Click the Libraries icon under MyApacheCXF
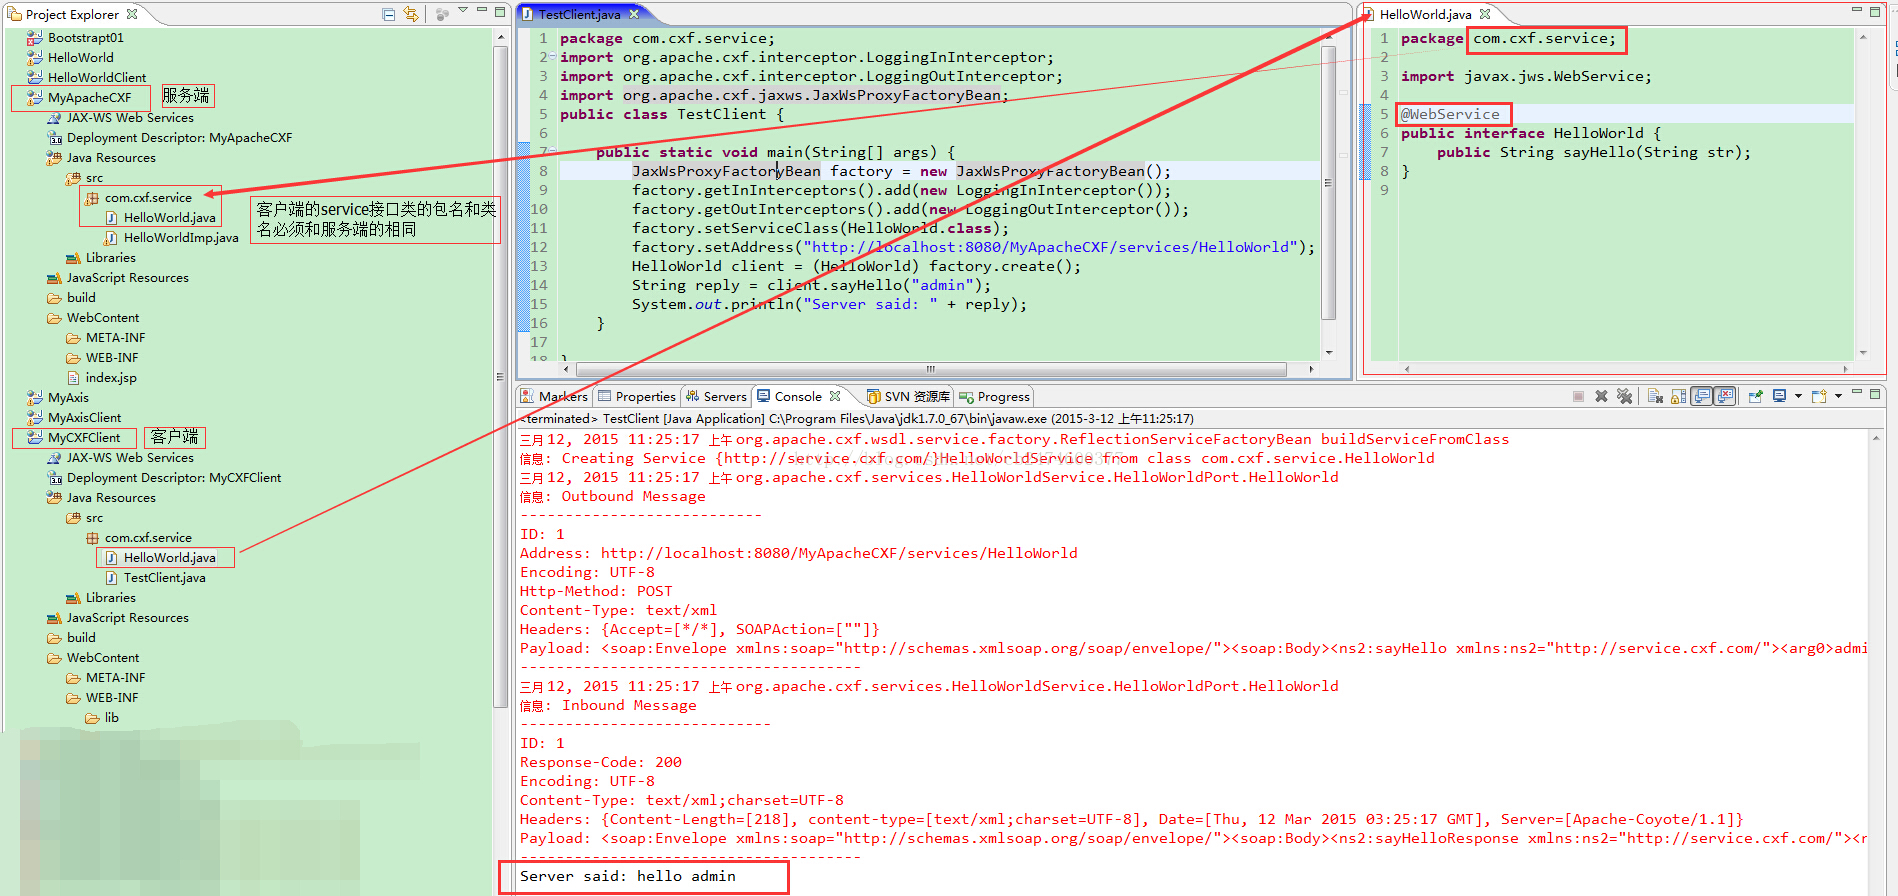1898x896 pixels. [73, 258]
